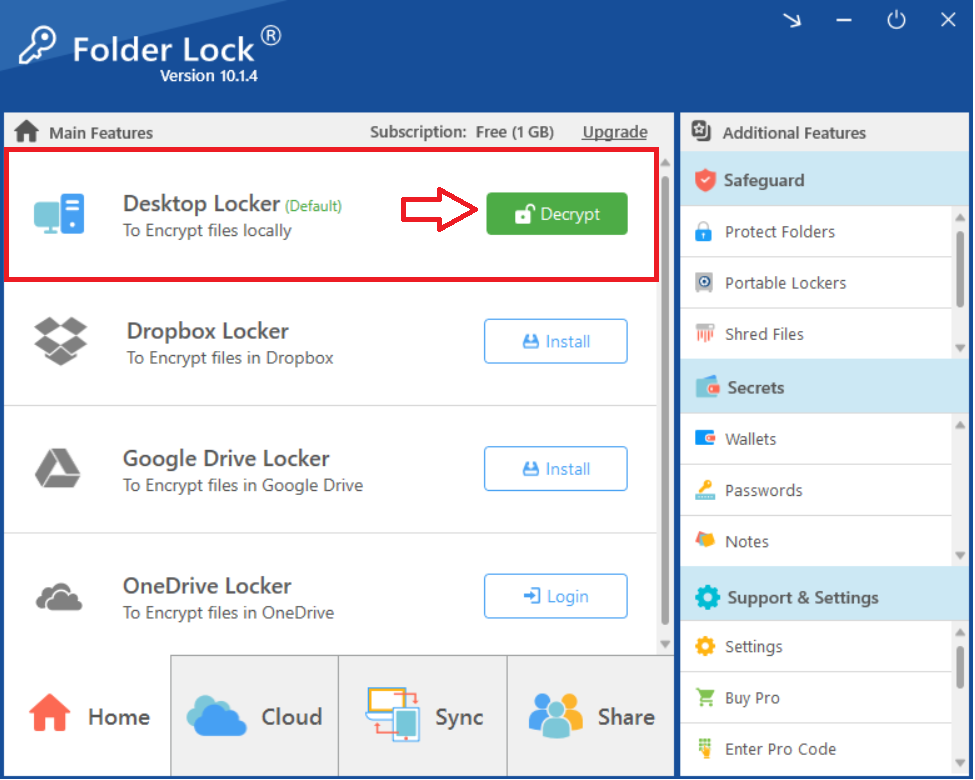Minimize the Folder Lock window

click(x=844, y=20)
